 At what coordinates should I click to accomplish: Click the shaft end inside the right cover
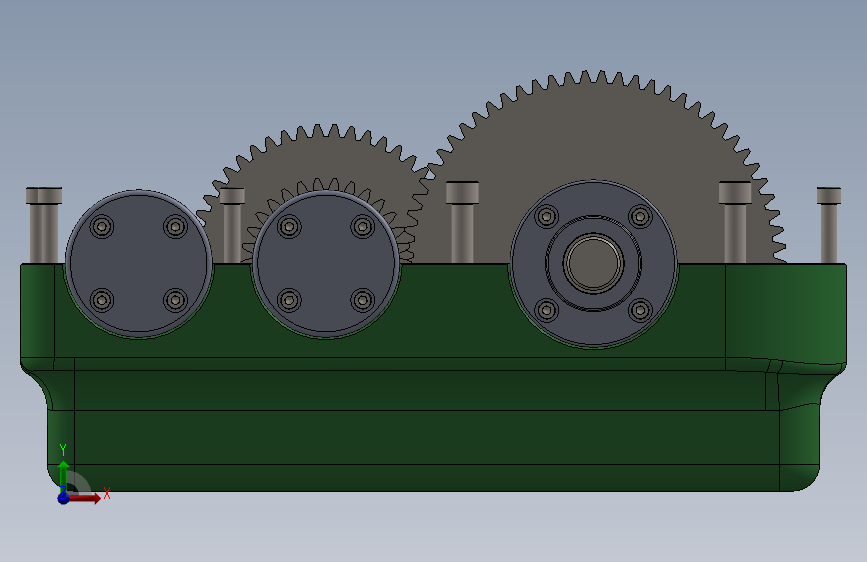tap(593, 263)
